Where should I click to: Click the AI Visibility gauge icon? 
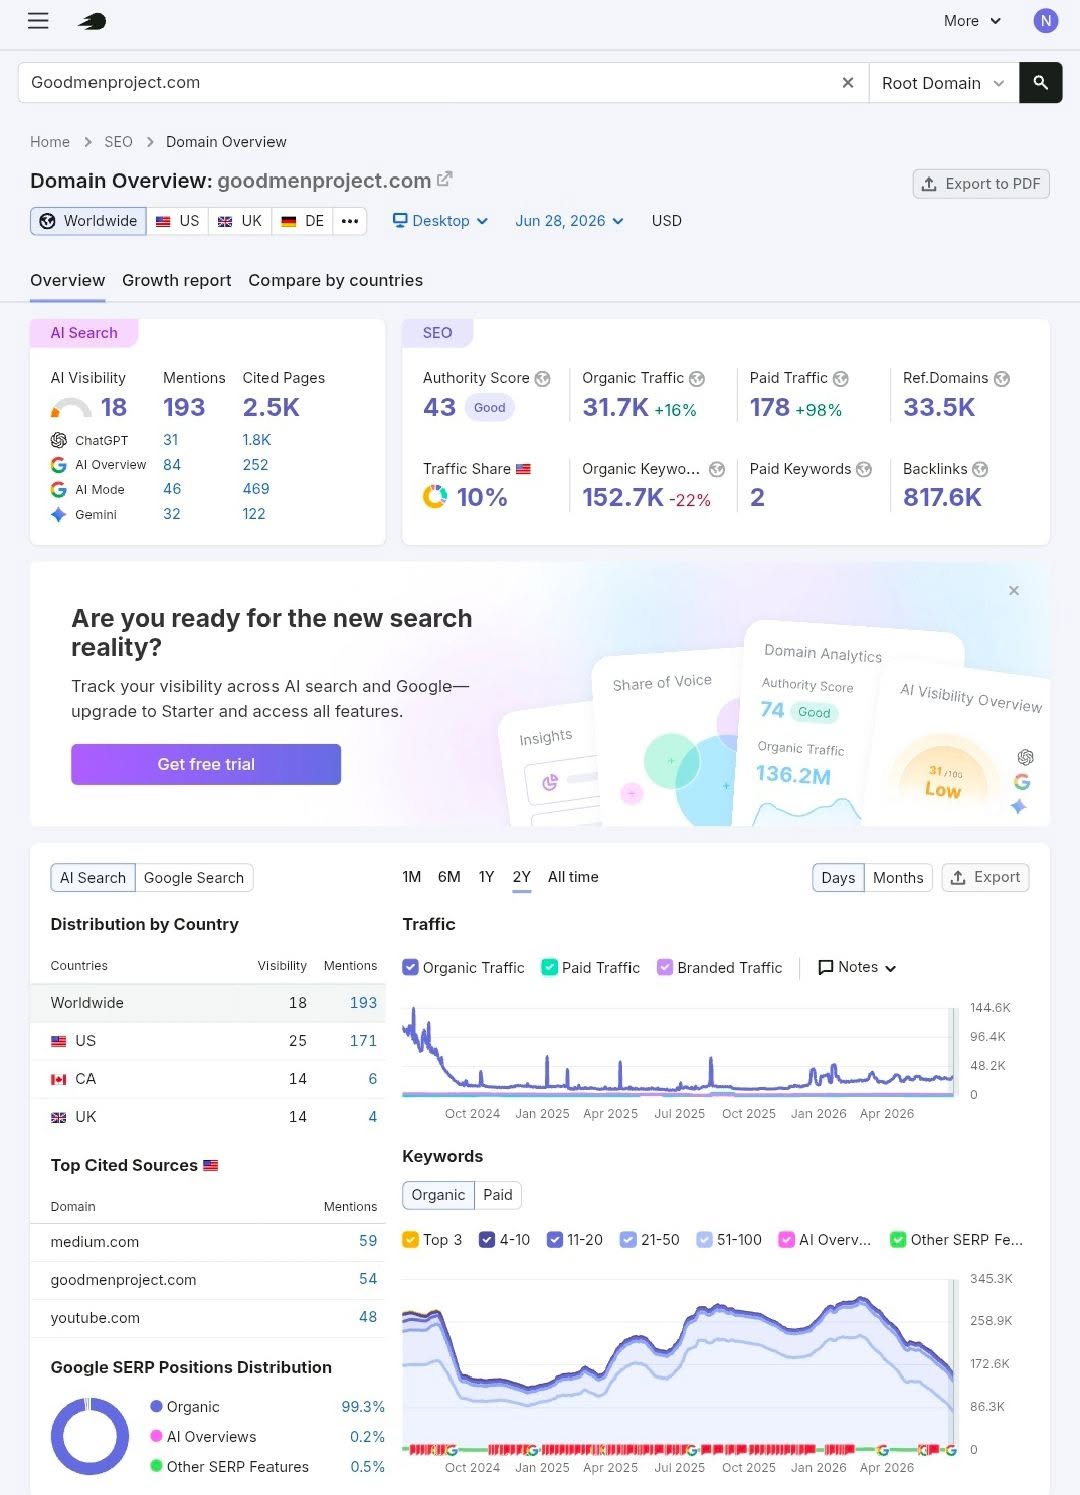[71, 408]
